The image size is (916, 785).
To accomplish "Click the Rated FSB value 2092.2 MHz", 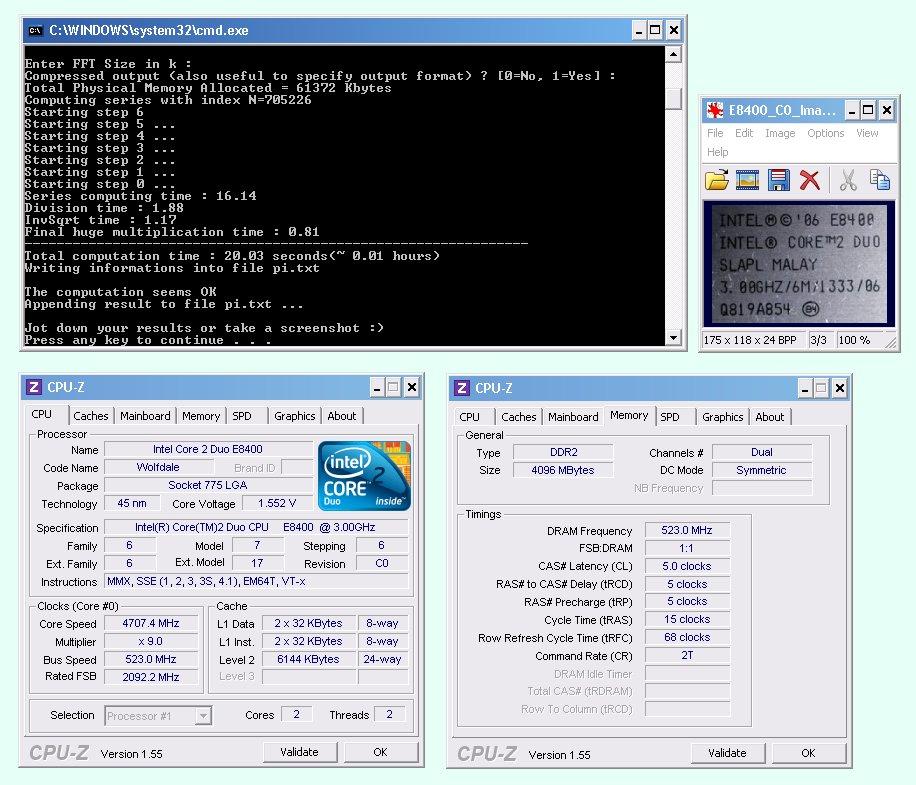I will click(x=151, y=677).
